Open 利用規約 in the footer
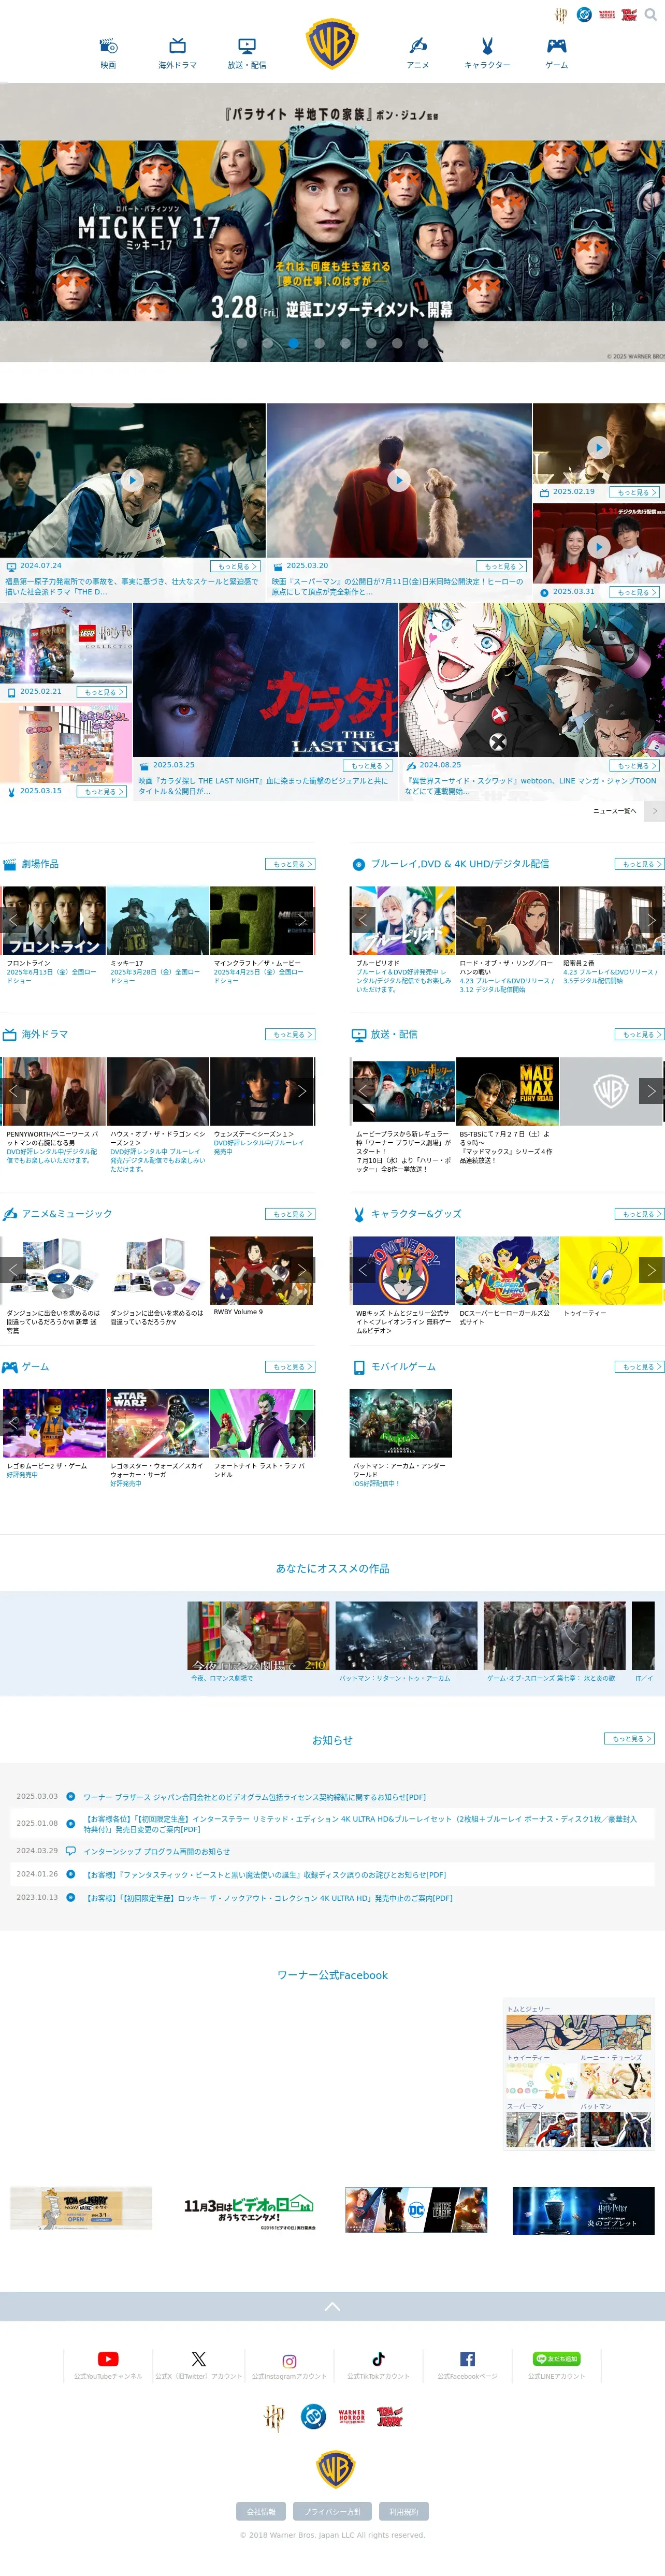 click(x=404, y=2511)
